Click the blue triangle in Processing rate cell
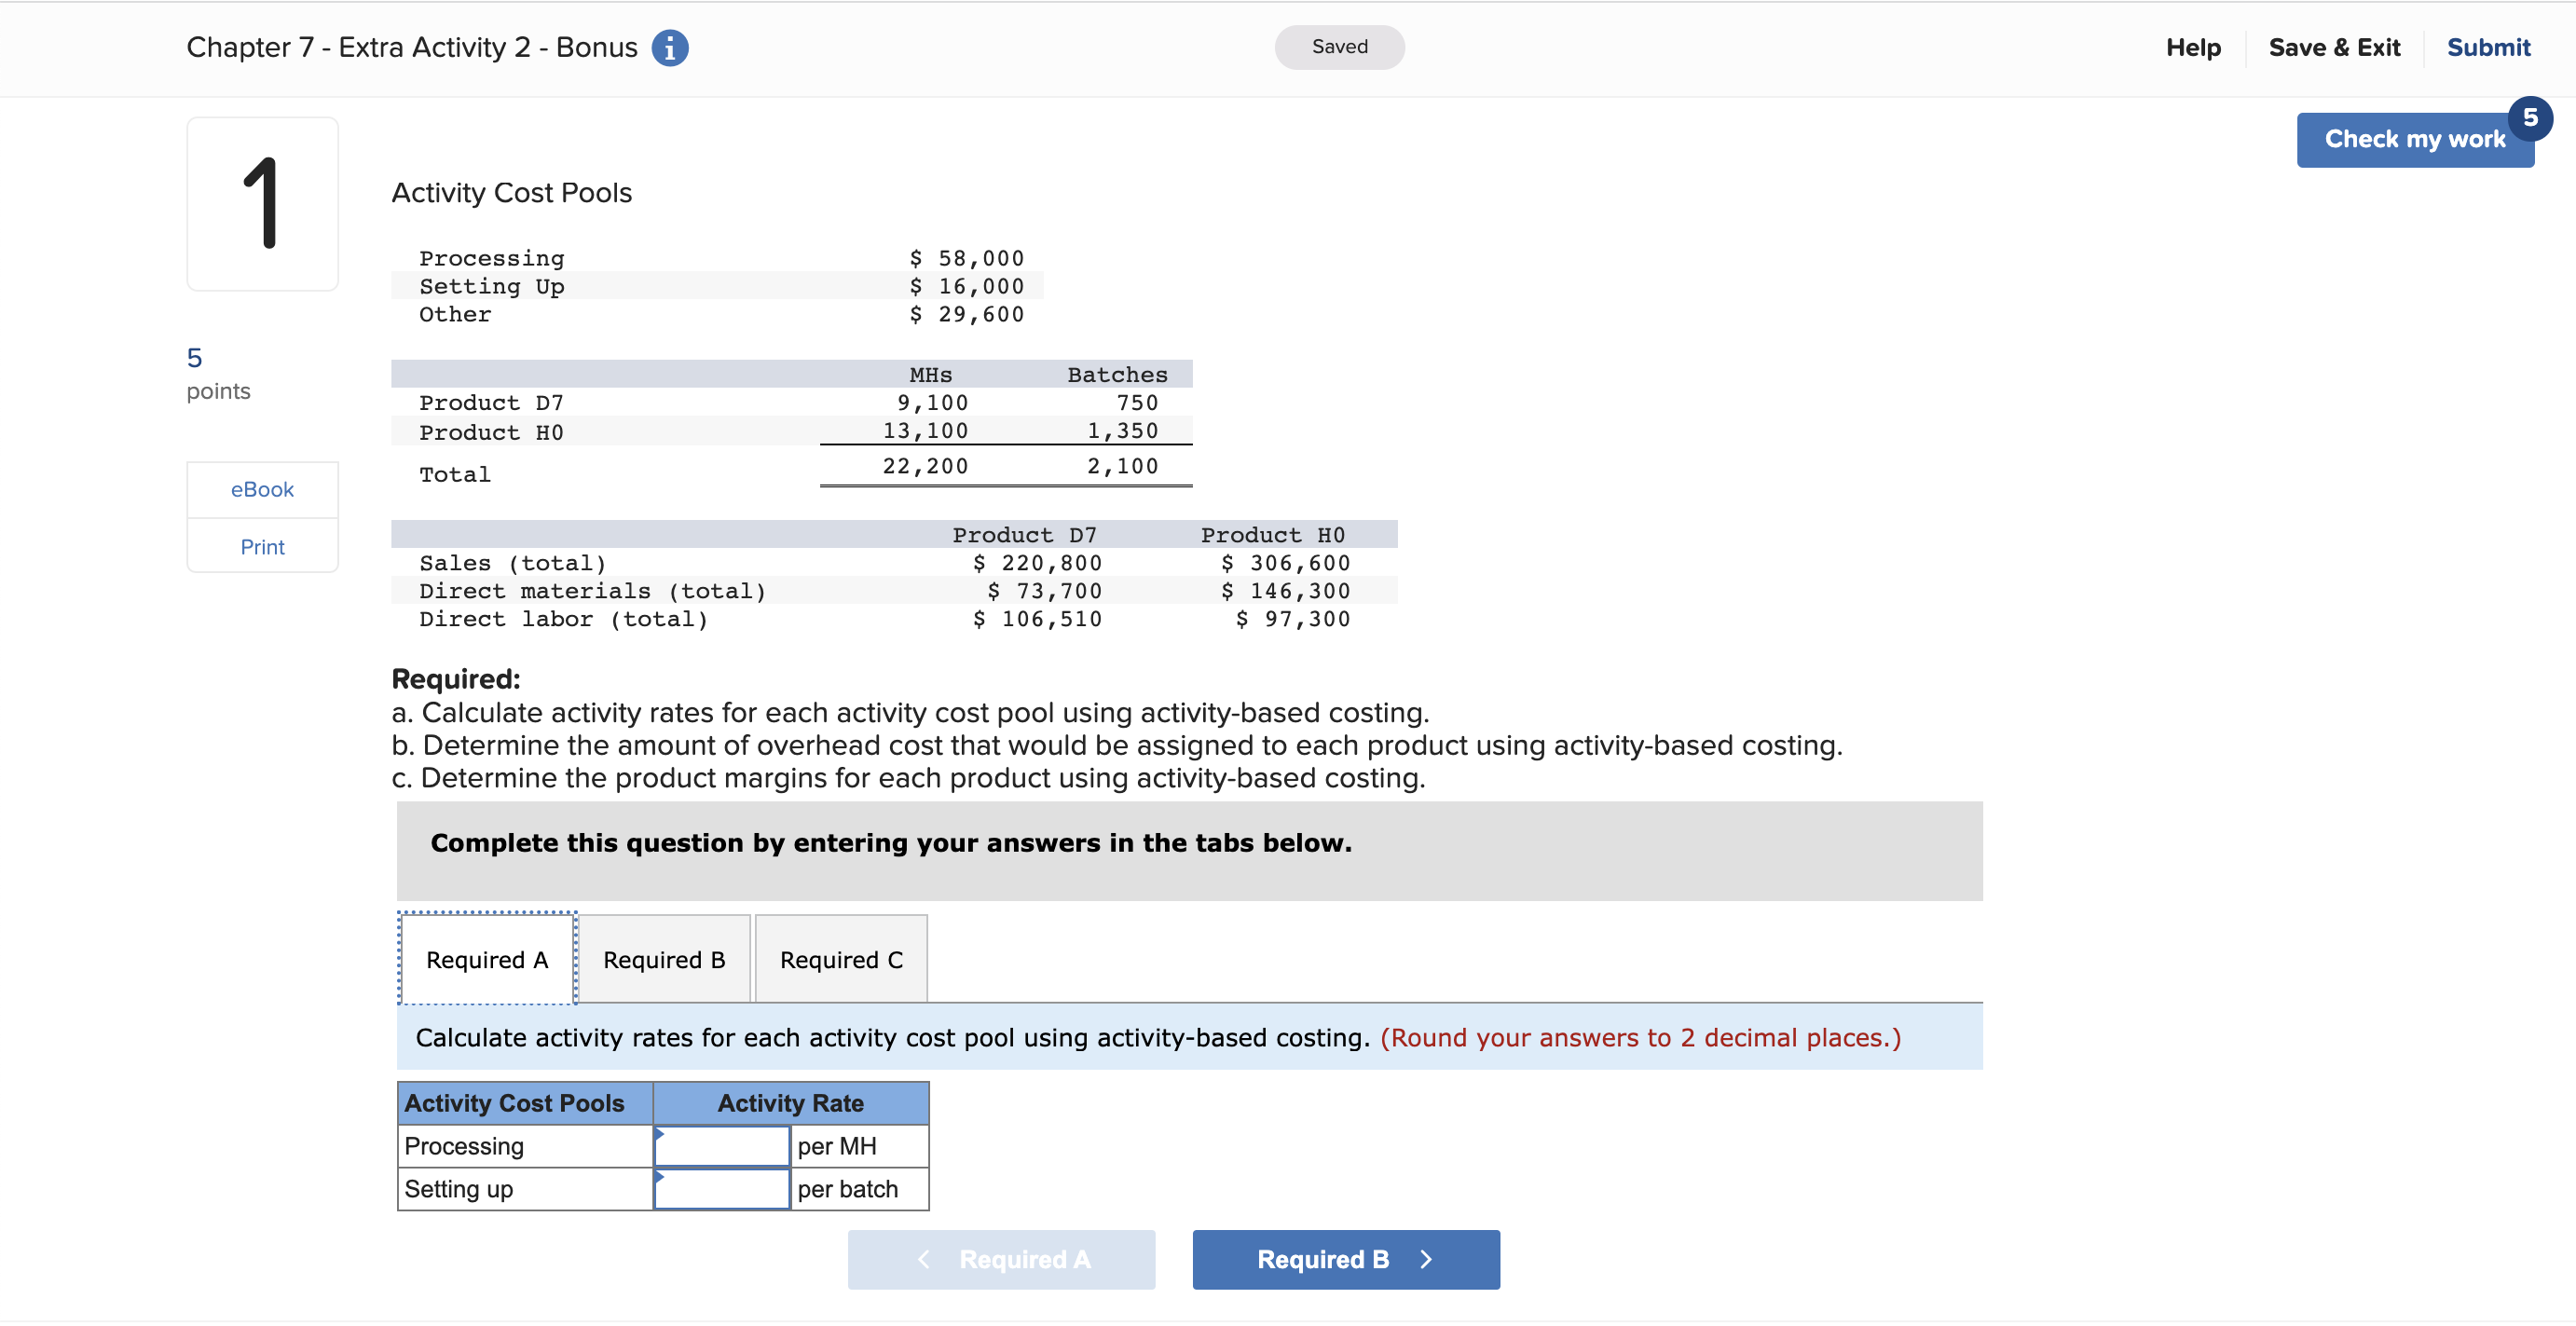The width and height of the screenshot is (2576, 1326). click(x=660, y=1136)
